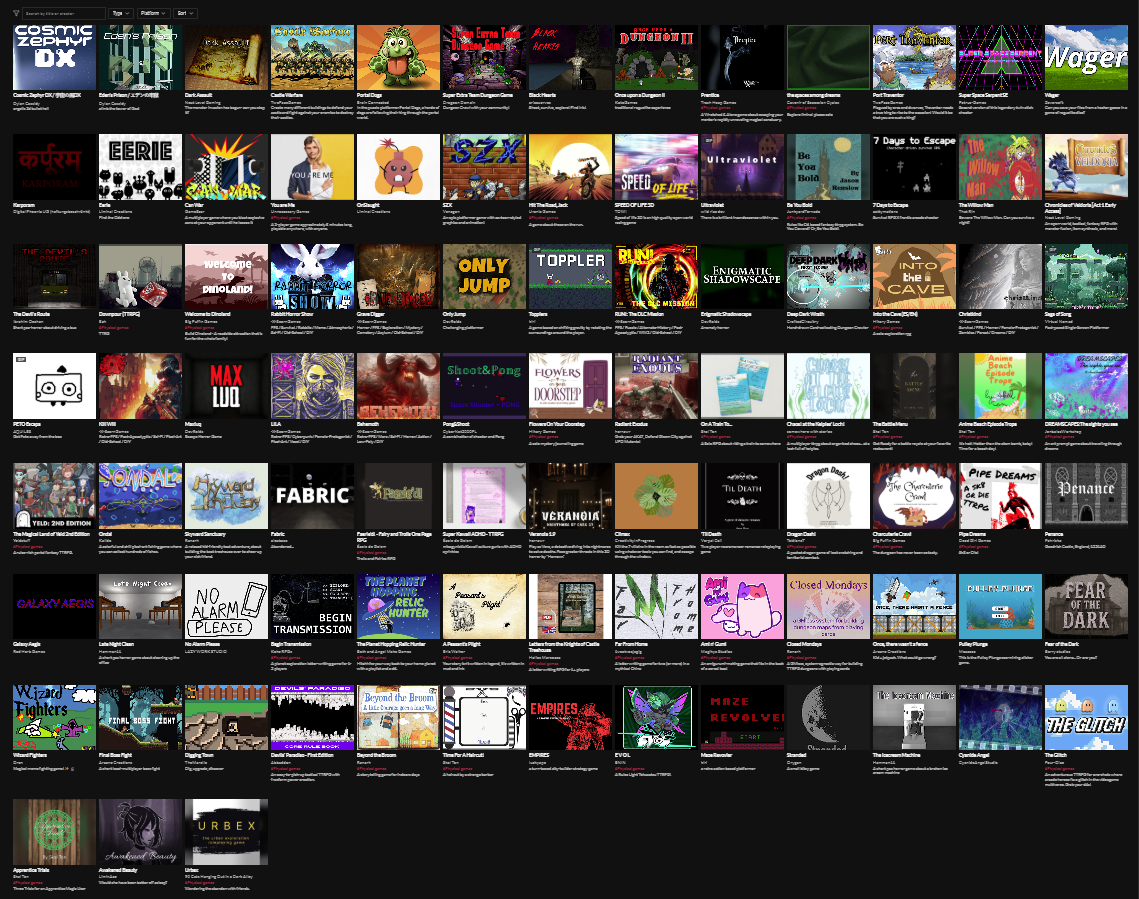Open the Penance game thumbnail
Viewport: 1139px width, 899px height.
1086,496
